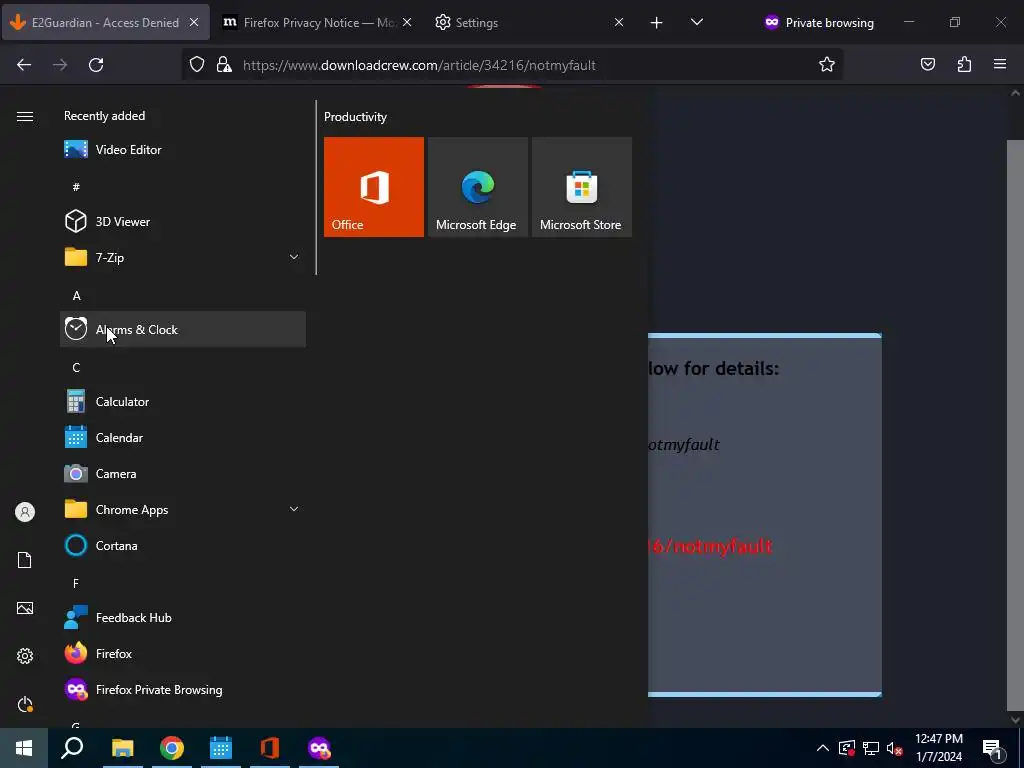This screenshot has width=1024, height=768.
Task: Open tracking protection shield icon
Action: click(x=197, y=65)
